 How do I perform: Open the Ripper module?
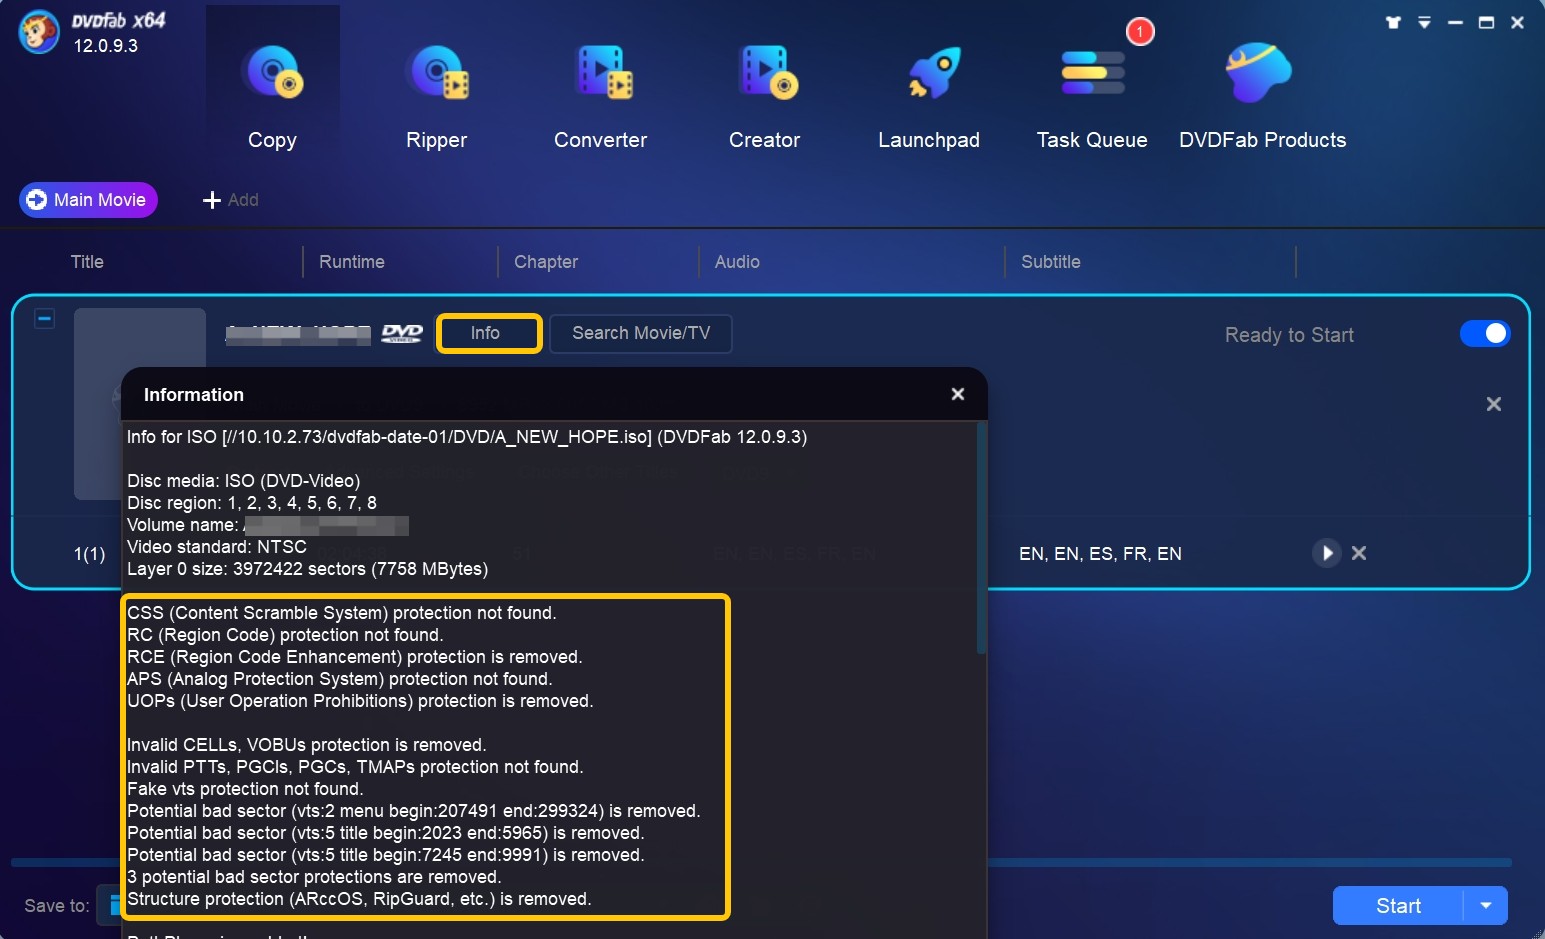(x=436, y=97)
